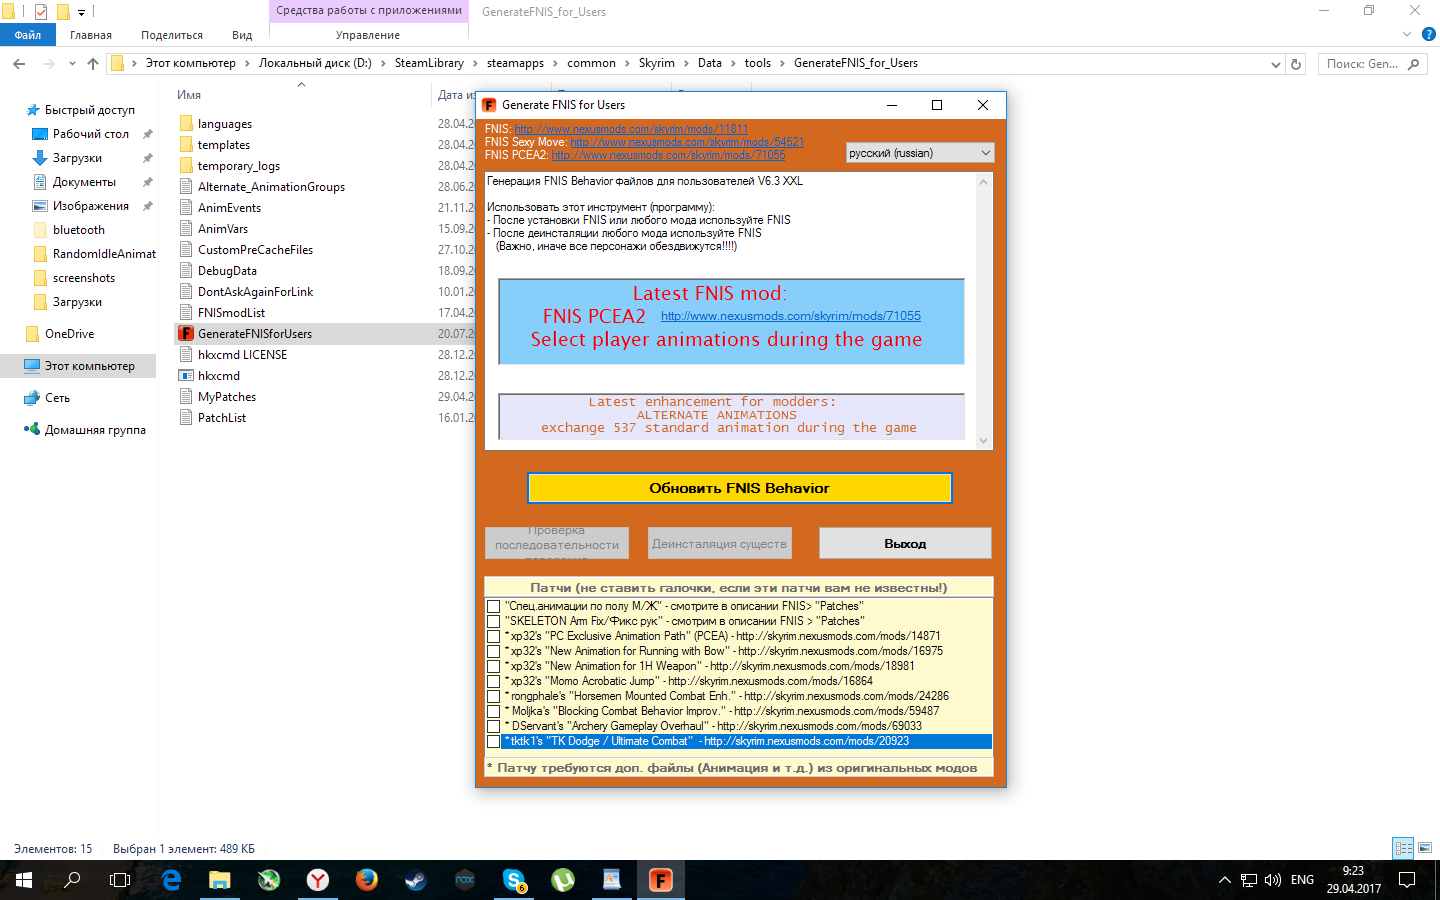Open Yandex browser from taskbar
The height and width of the screenshot is (900, 1440).
[x=318, y=880]
